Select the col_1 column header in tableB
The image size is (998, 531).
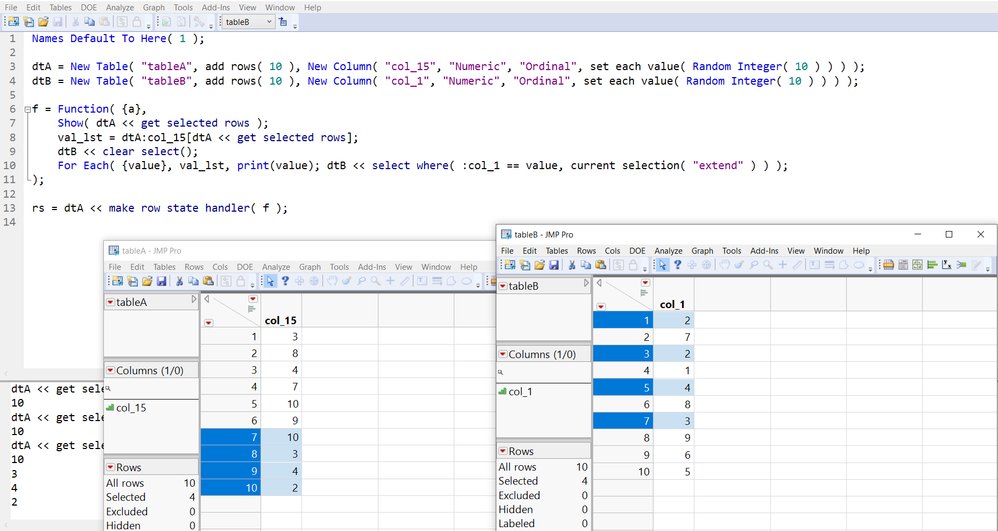(x=670, y=304)
